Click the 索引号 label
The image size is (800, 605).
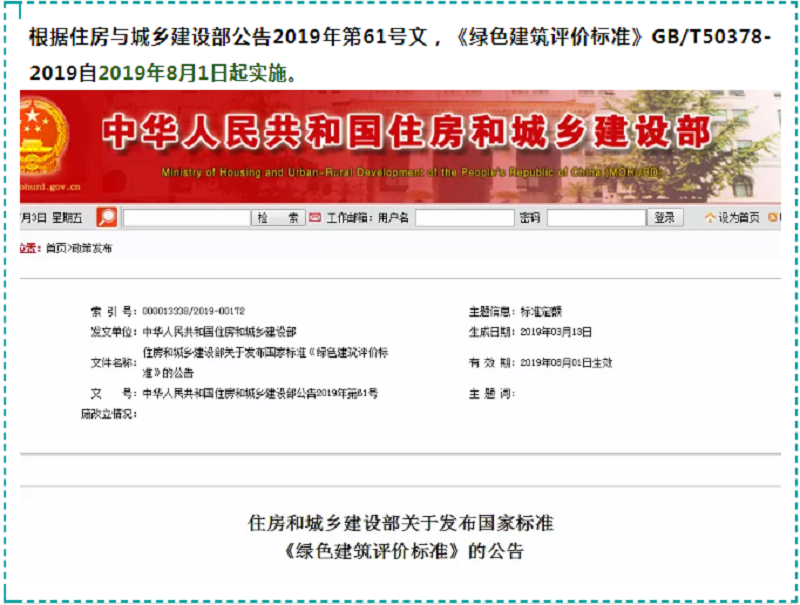[x=113, y=311]
